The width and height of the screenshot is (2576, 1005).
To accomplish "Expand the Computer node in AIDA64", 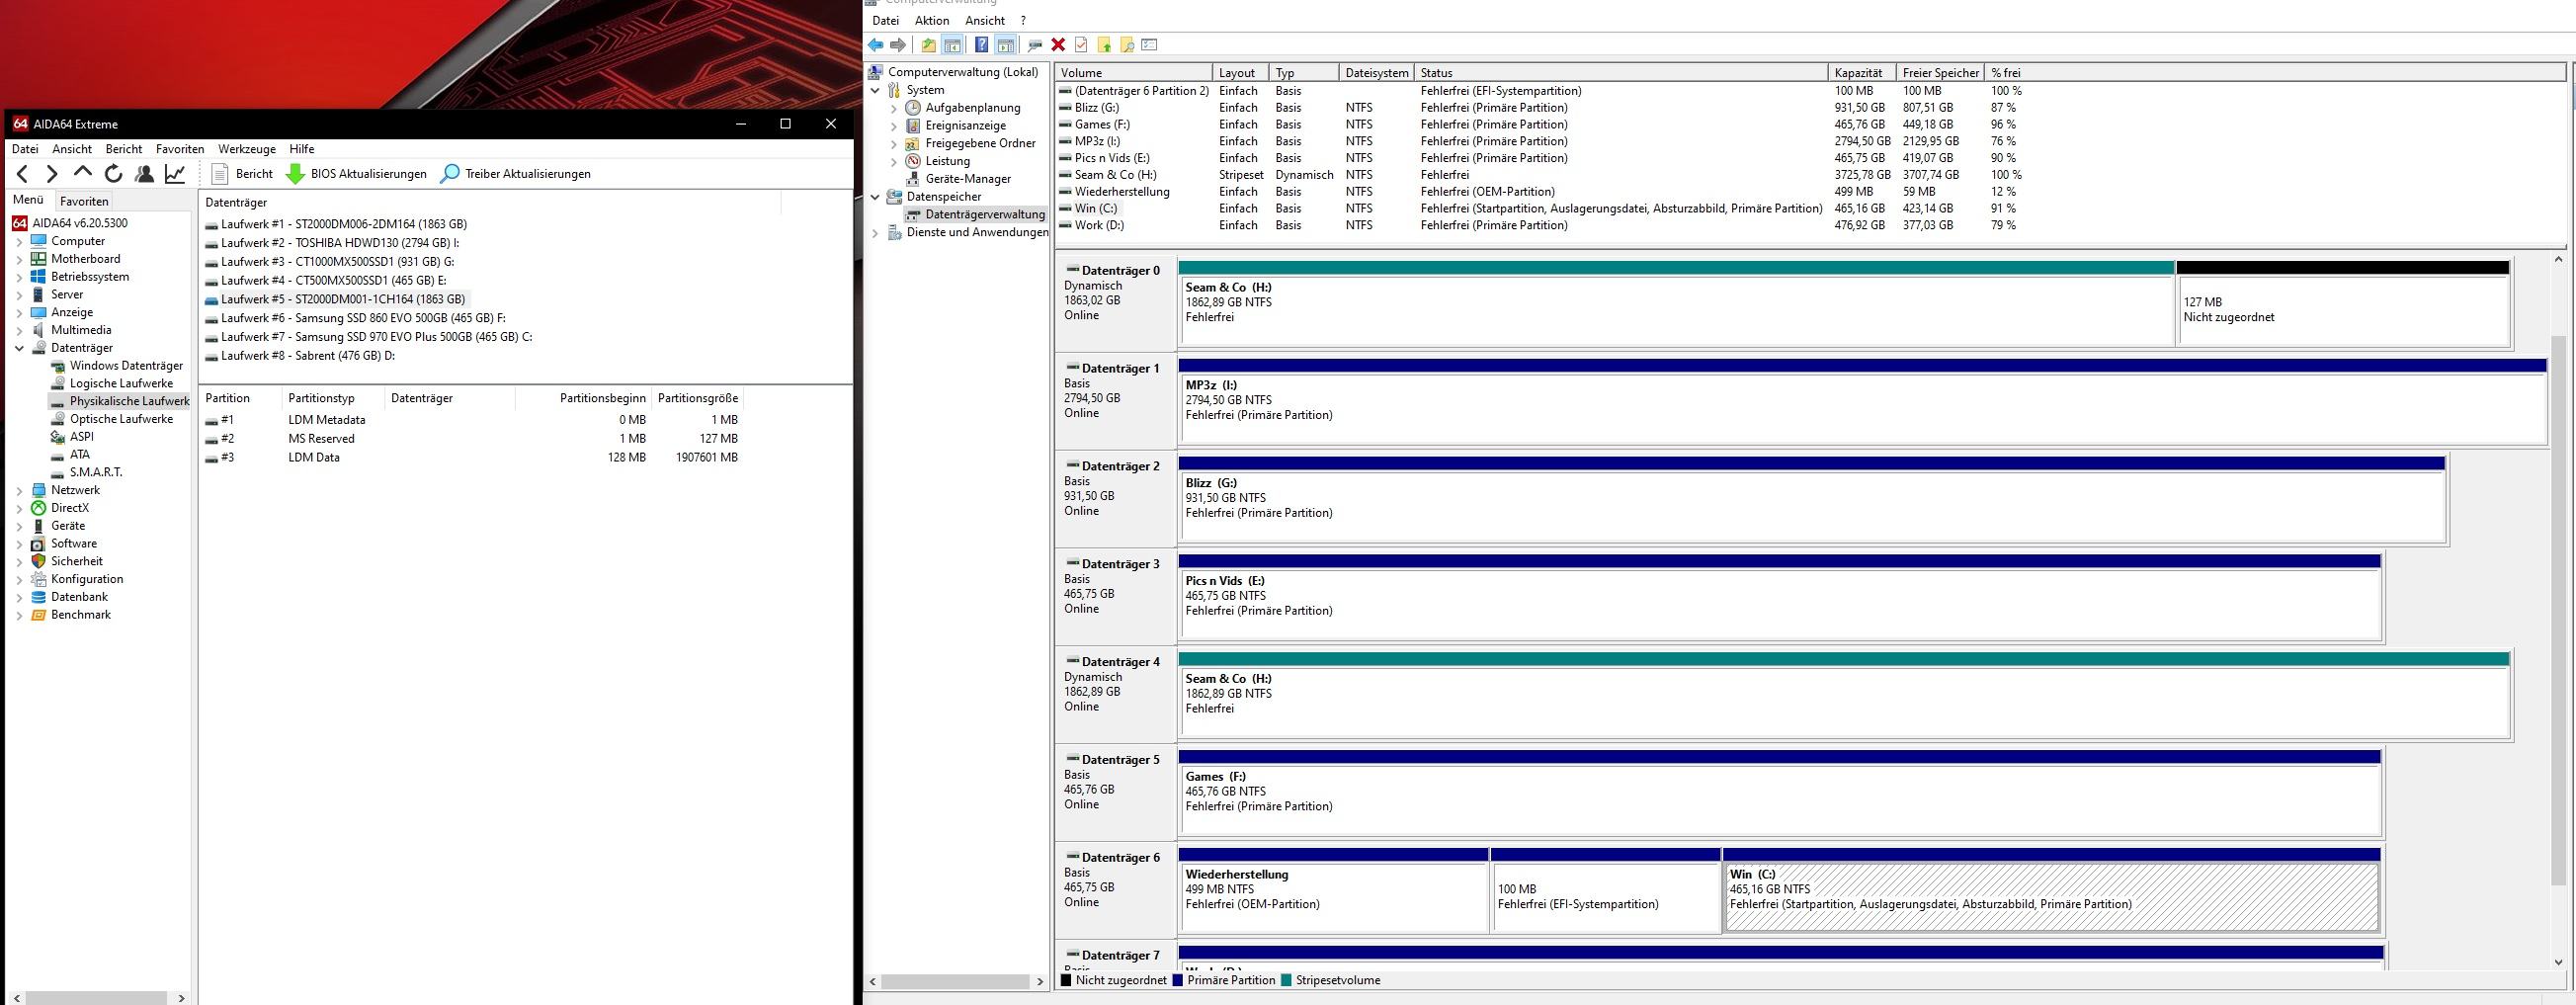I will tap(19, 242).
